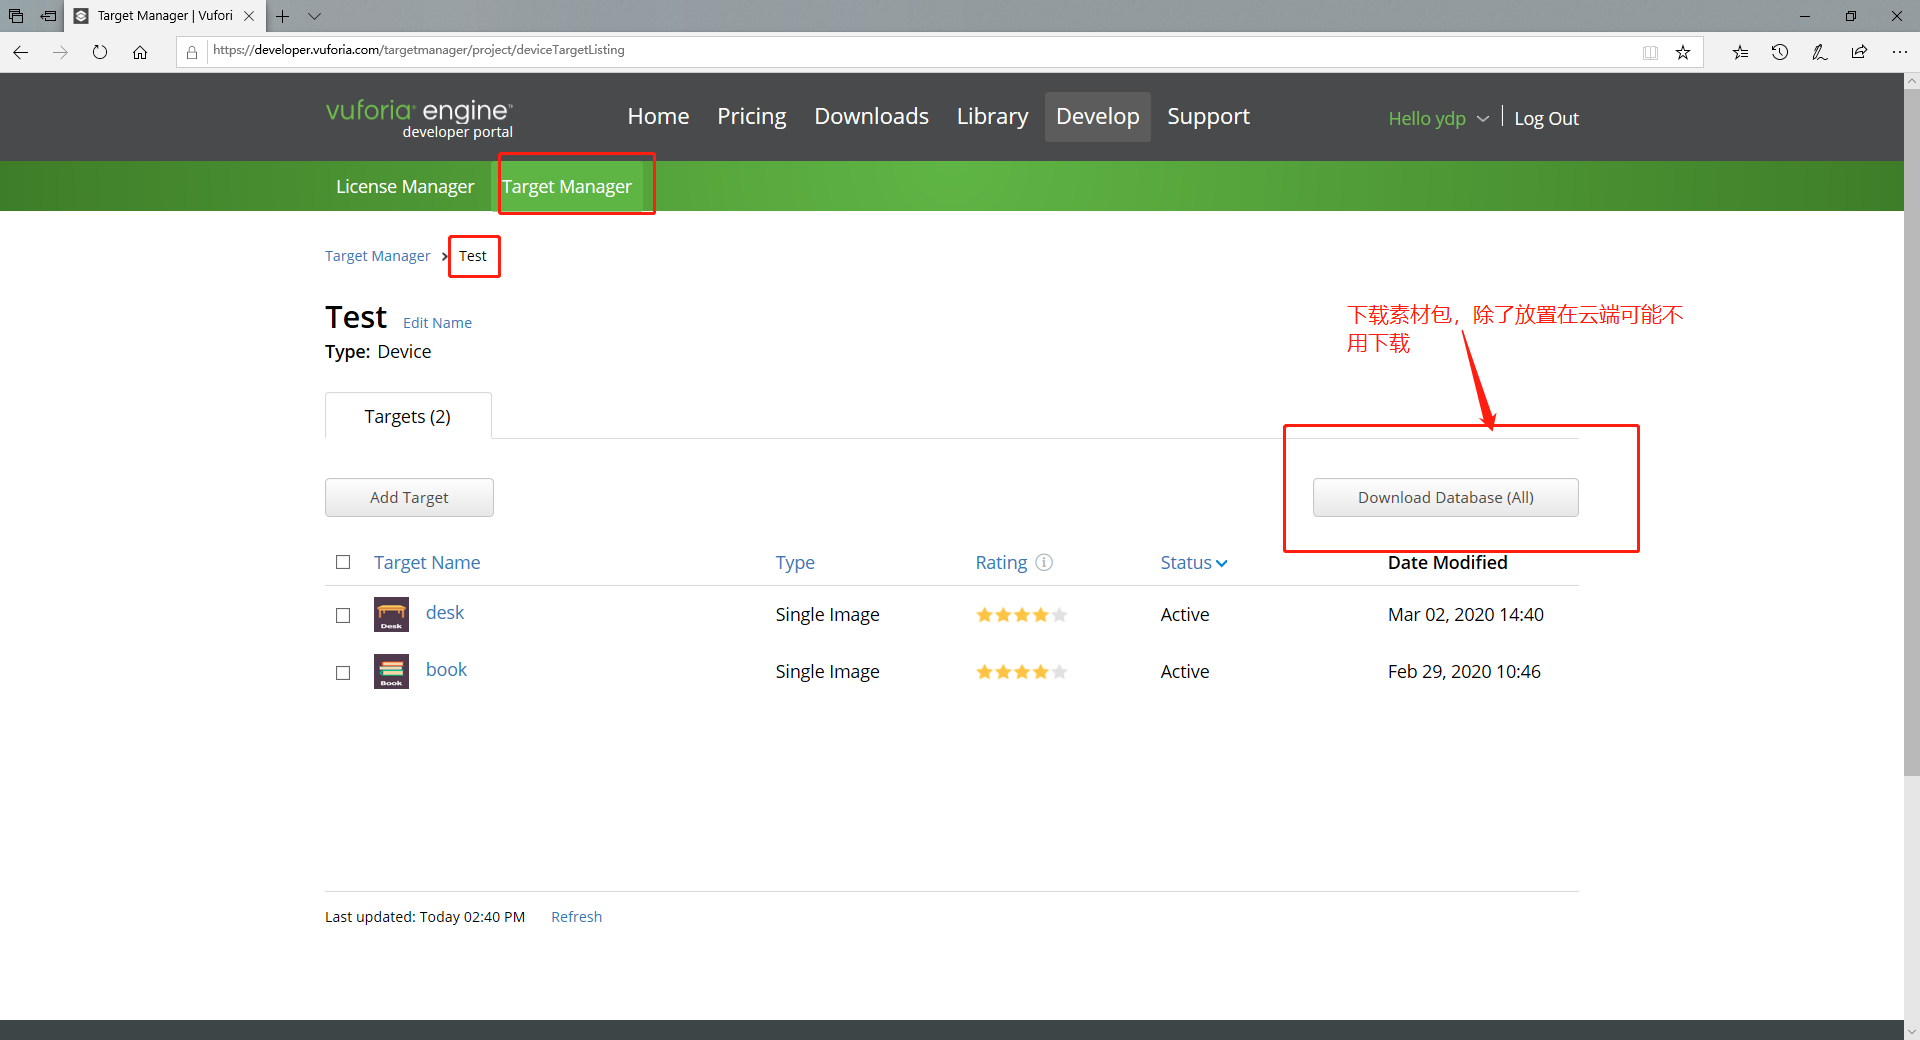This screenshot has height=1040, width=1920.
Task: Open the Pricing page
Action: (x=752, y=116)
